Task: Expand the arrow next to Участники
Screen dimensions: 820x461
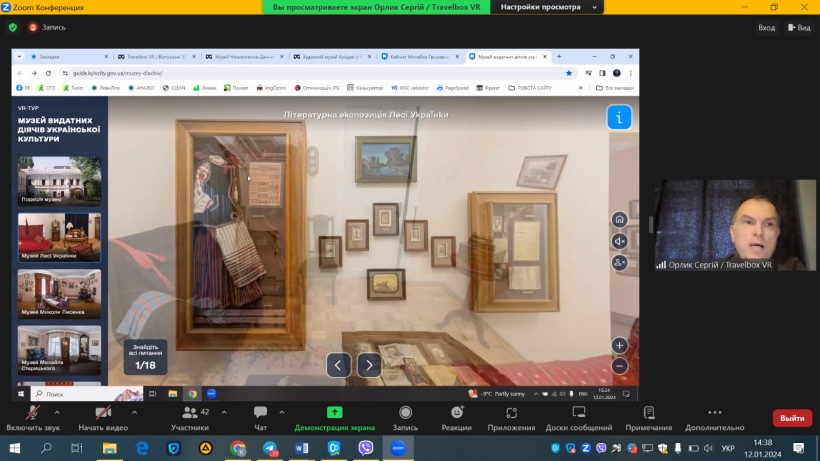Action: 224,412
